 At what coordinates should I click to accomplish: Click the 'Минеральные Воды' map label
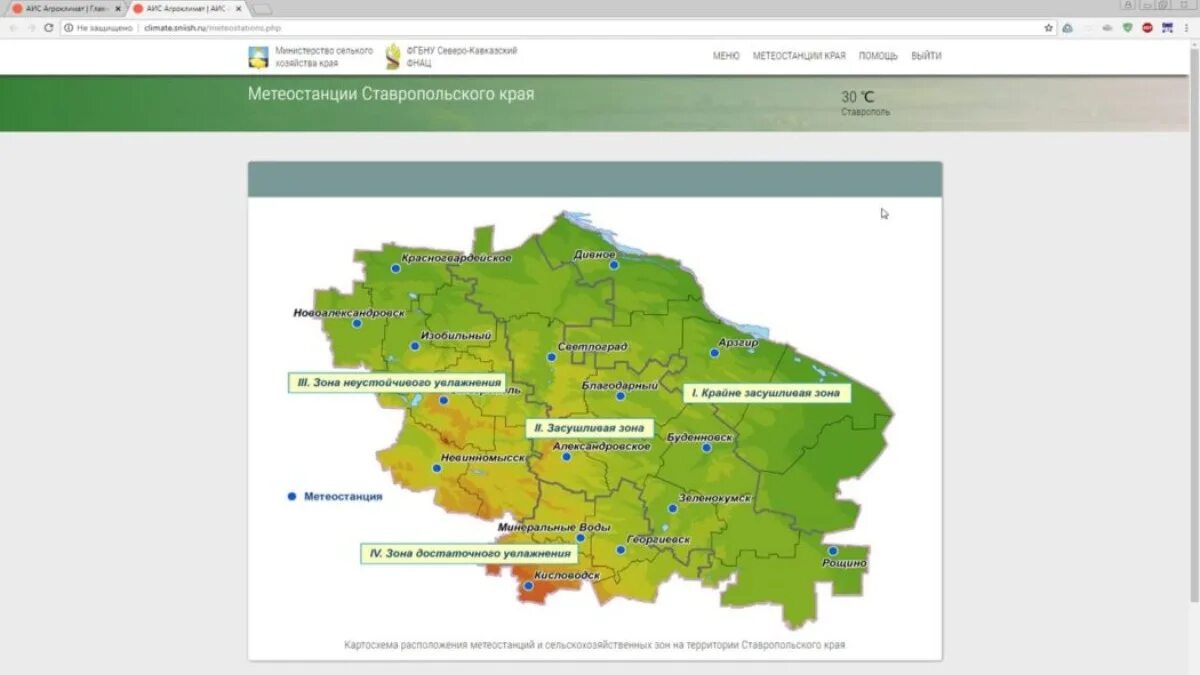[553, 527]
